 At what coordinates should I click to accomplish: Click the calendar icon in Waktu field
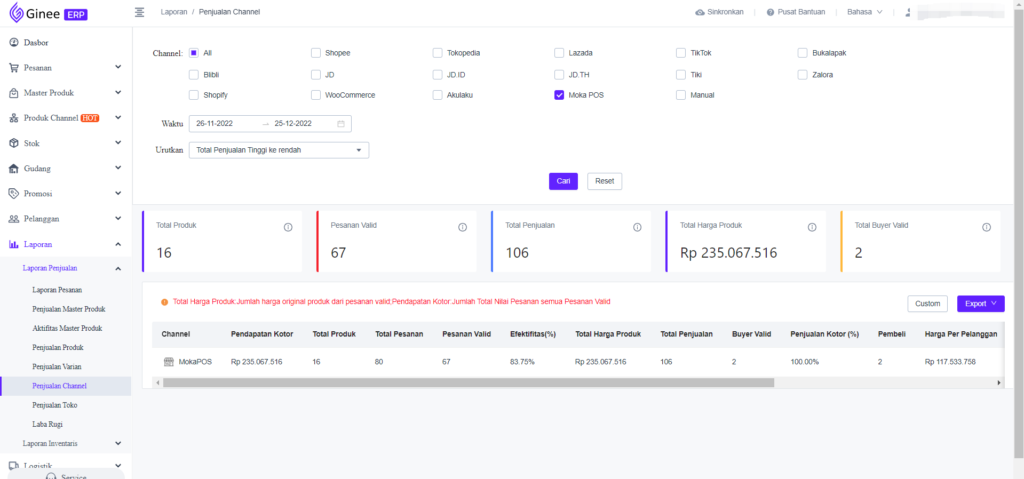341,124
